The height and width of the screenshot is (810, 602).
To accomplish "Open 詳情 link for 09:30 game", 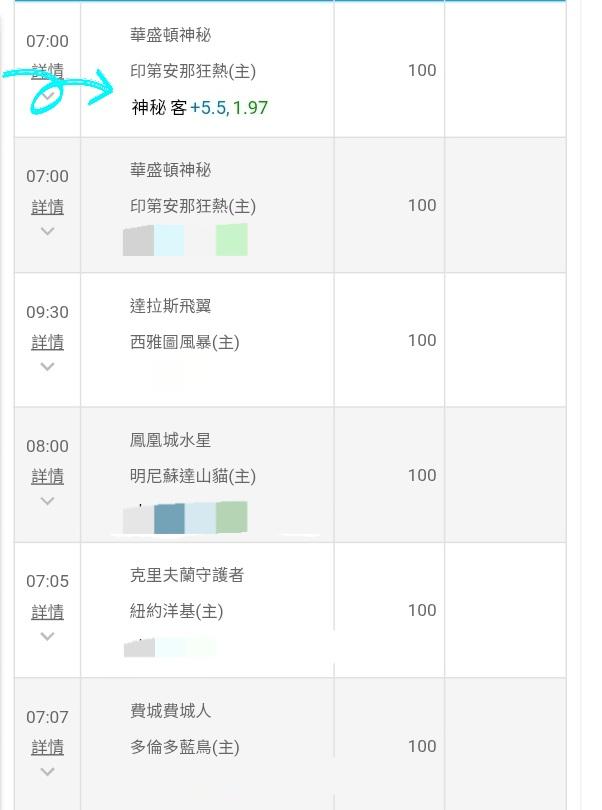I will pos(48,342).
